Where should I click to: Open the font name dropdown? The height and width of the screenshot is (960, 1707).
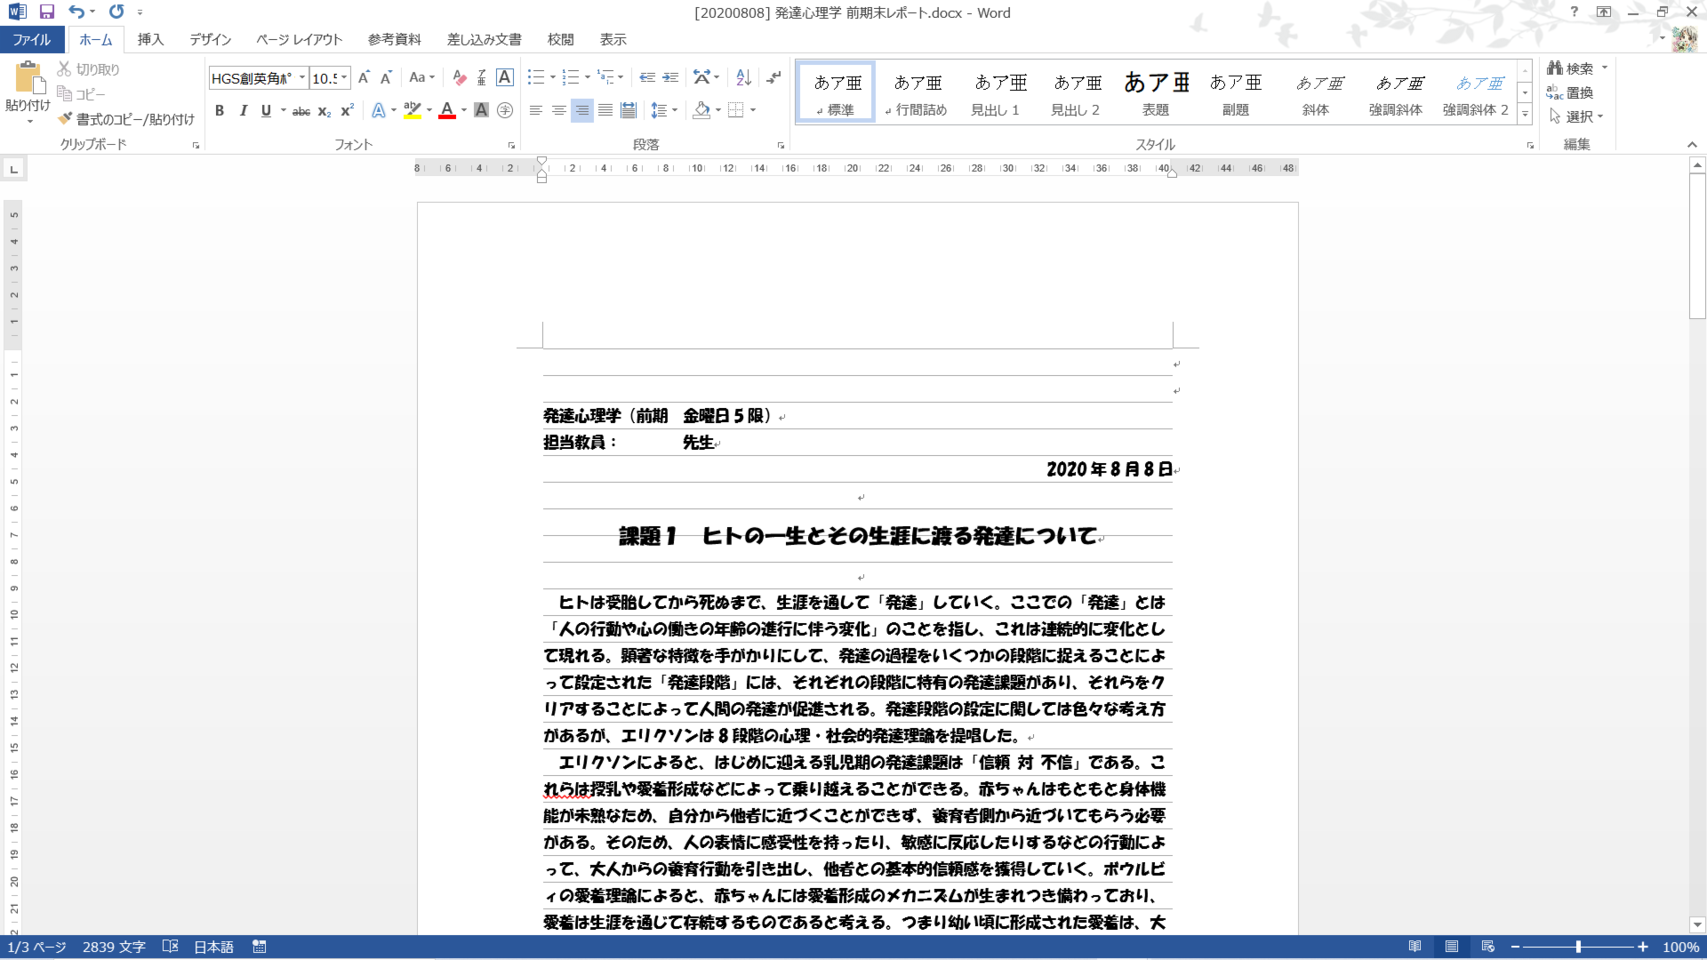[x=302, y=78]
